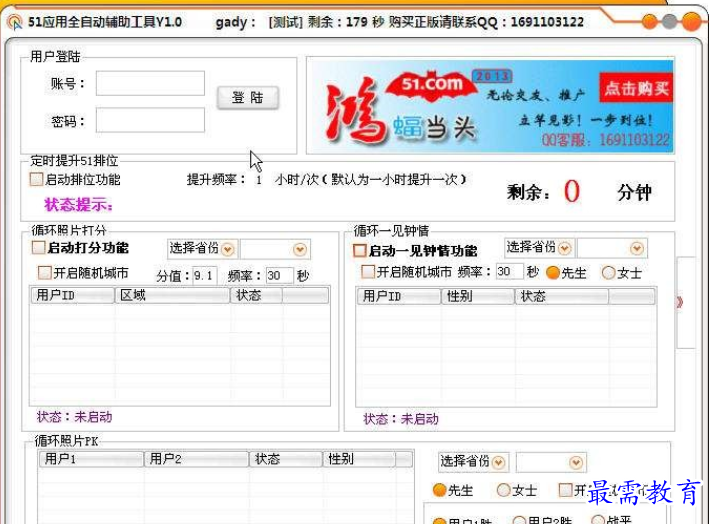Select 女士 radio in 照片PK section
The width and height of the screenshot is (709, 524).
tap(503, 490)
